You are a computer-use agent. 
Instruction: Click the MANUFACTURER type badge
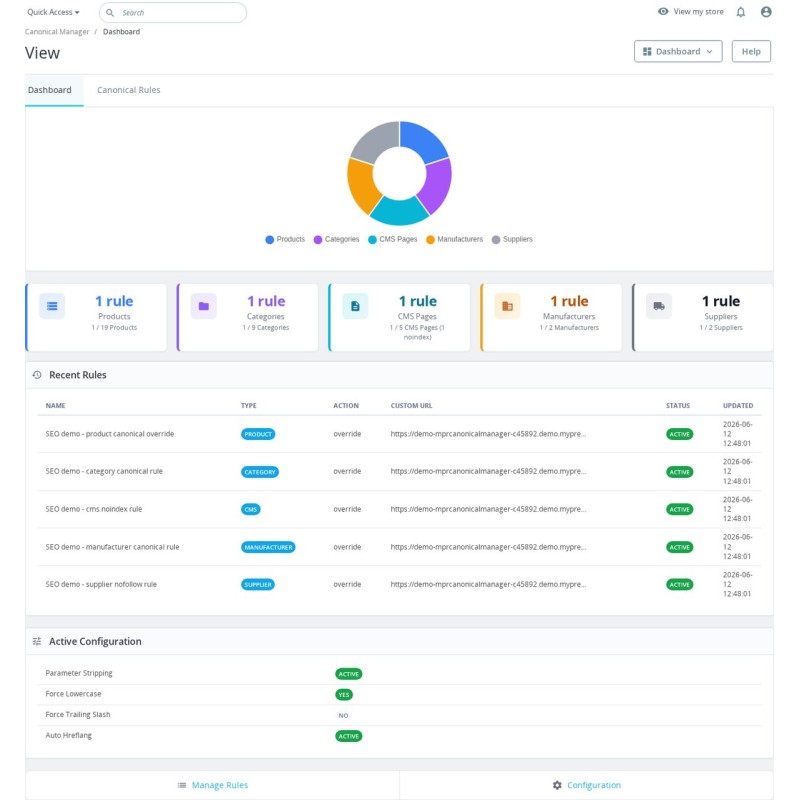(x=268, y=547)
